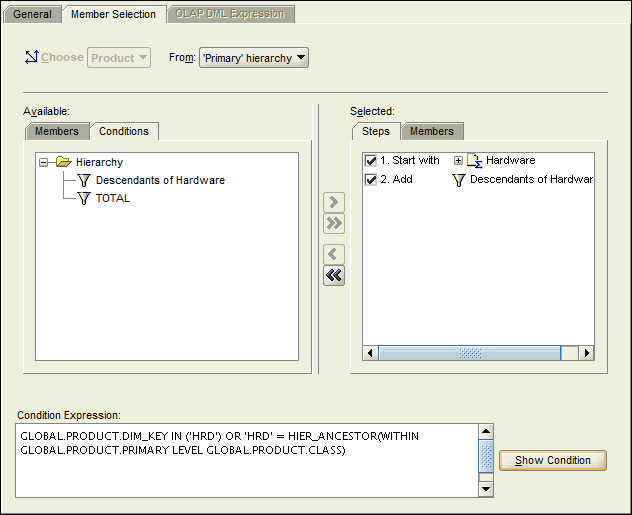Click the single right-arrow add button

click(334, 203)
